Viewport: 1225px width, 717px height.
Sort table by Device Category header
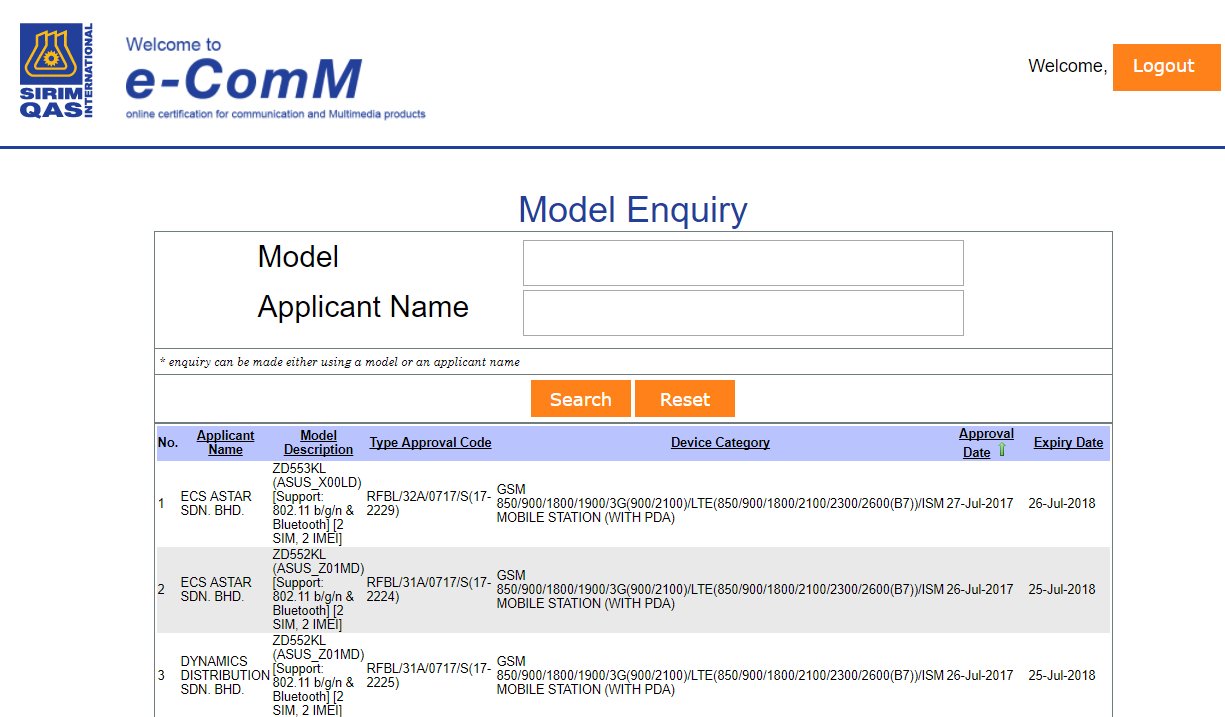720,442
